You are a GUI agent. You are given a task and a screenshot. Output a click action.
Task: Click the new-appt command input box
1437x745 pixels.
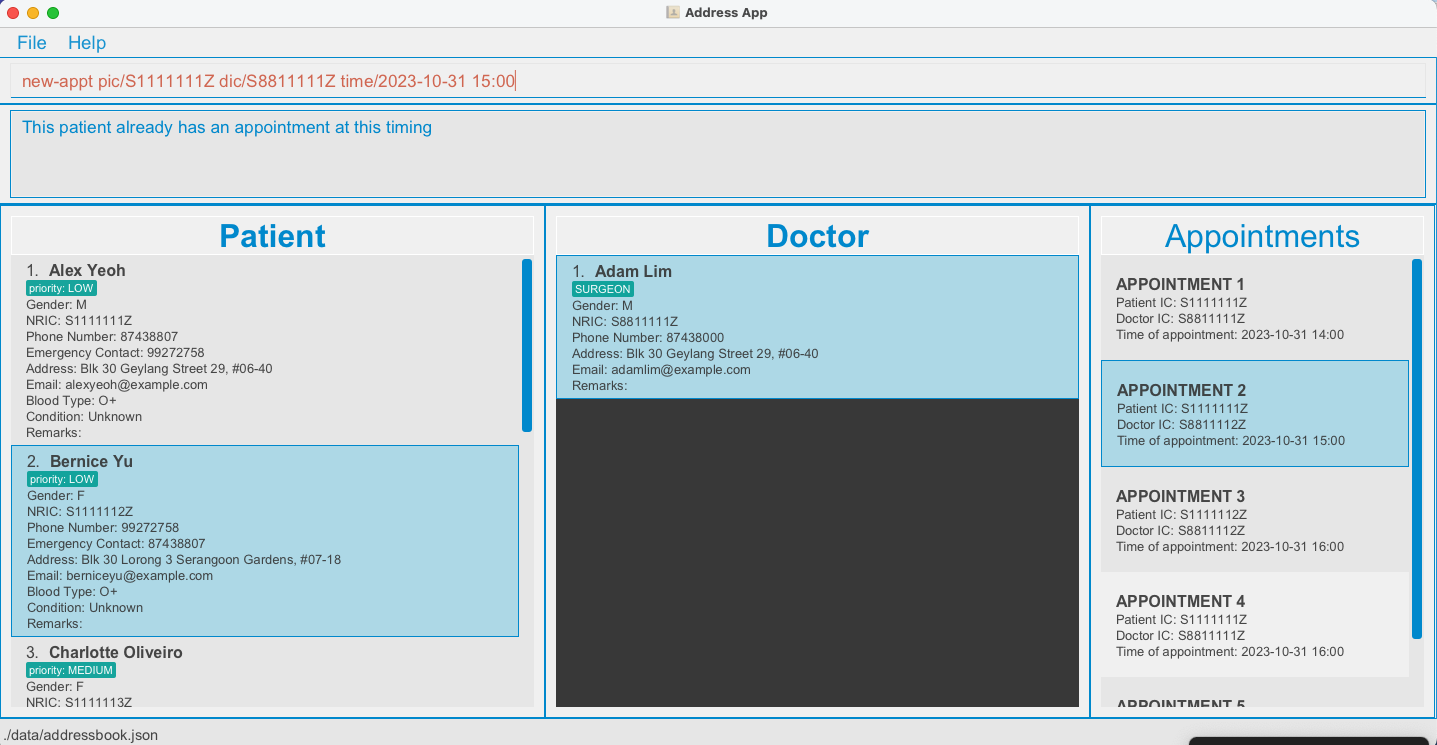point(718,81)
